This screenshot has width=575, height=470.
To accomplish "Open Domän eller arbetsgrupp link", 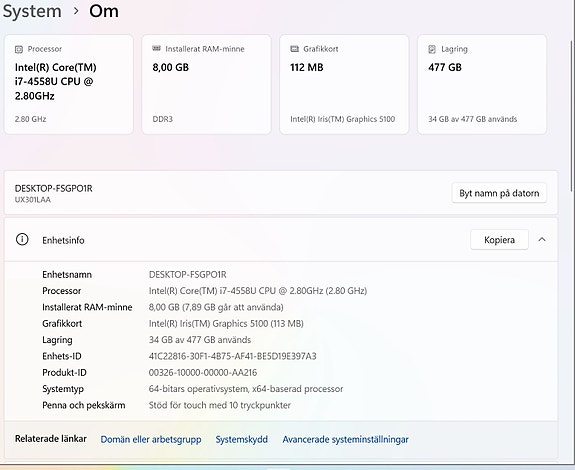I will 151,439.
